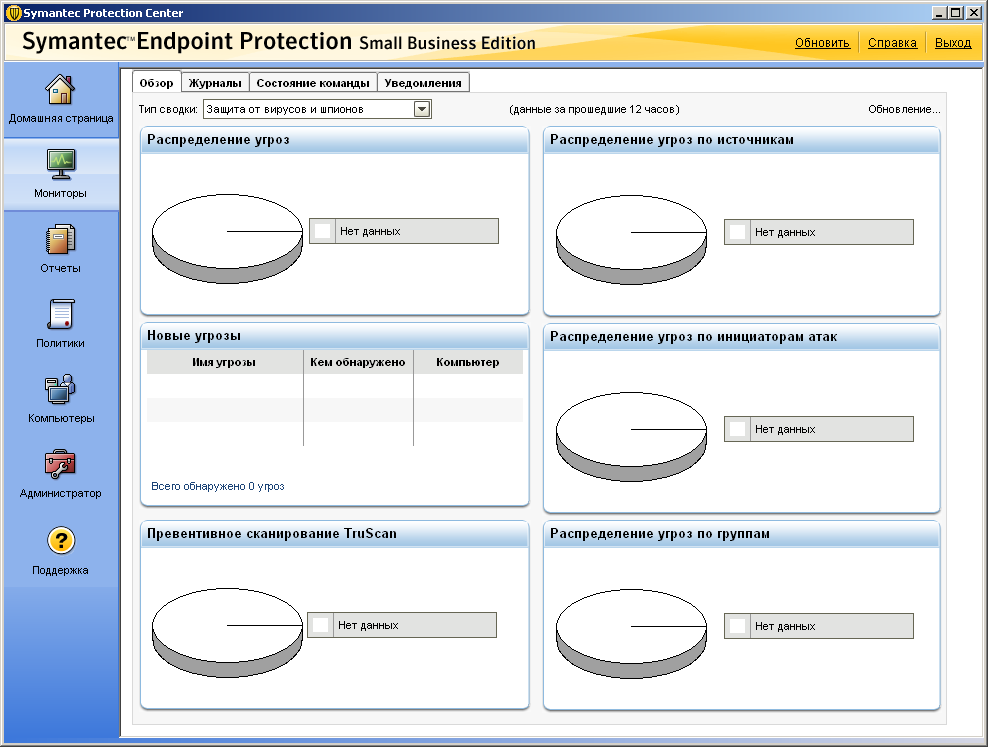Click the Symantec shield icon in title bar
This screenshot has width=988, height=747.
pos(14,13)
